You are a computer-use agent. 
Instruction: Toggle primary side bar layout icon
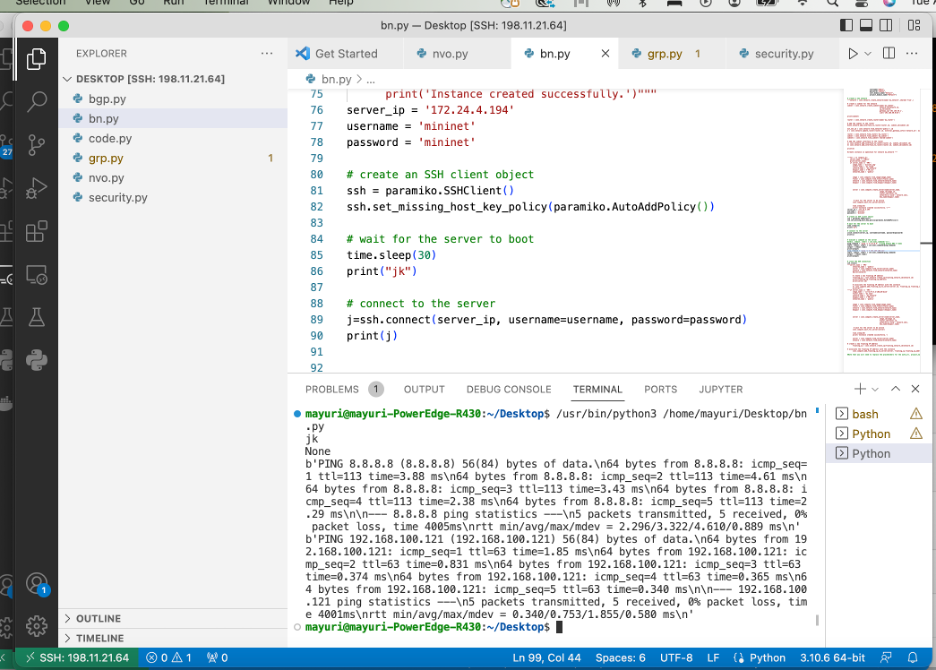click(x=846, y=25)
